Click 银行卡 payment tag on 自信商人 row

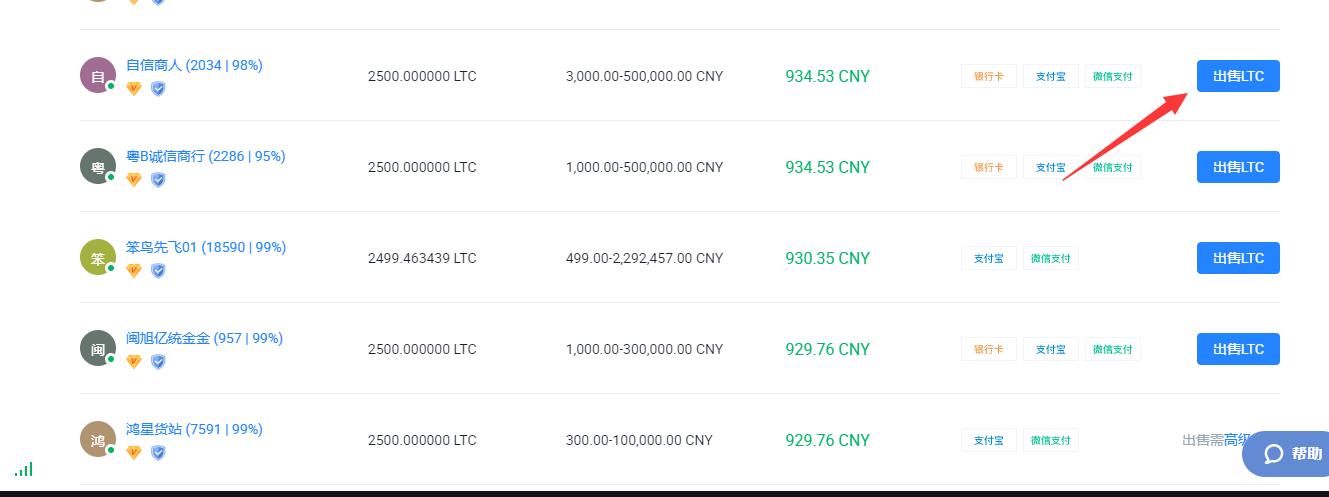(989, 76)
